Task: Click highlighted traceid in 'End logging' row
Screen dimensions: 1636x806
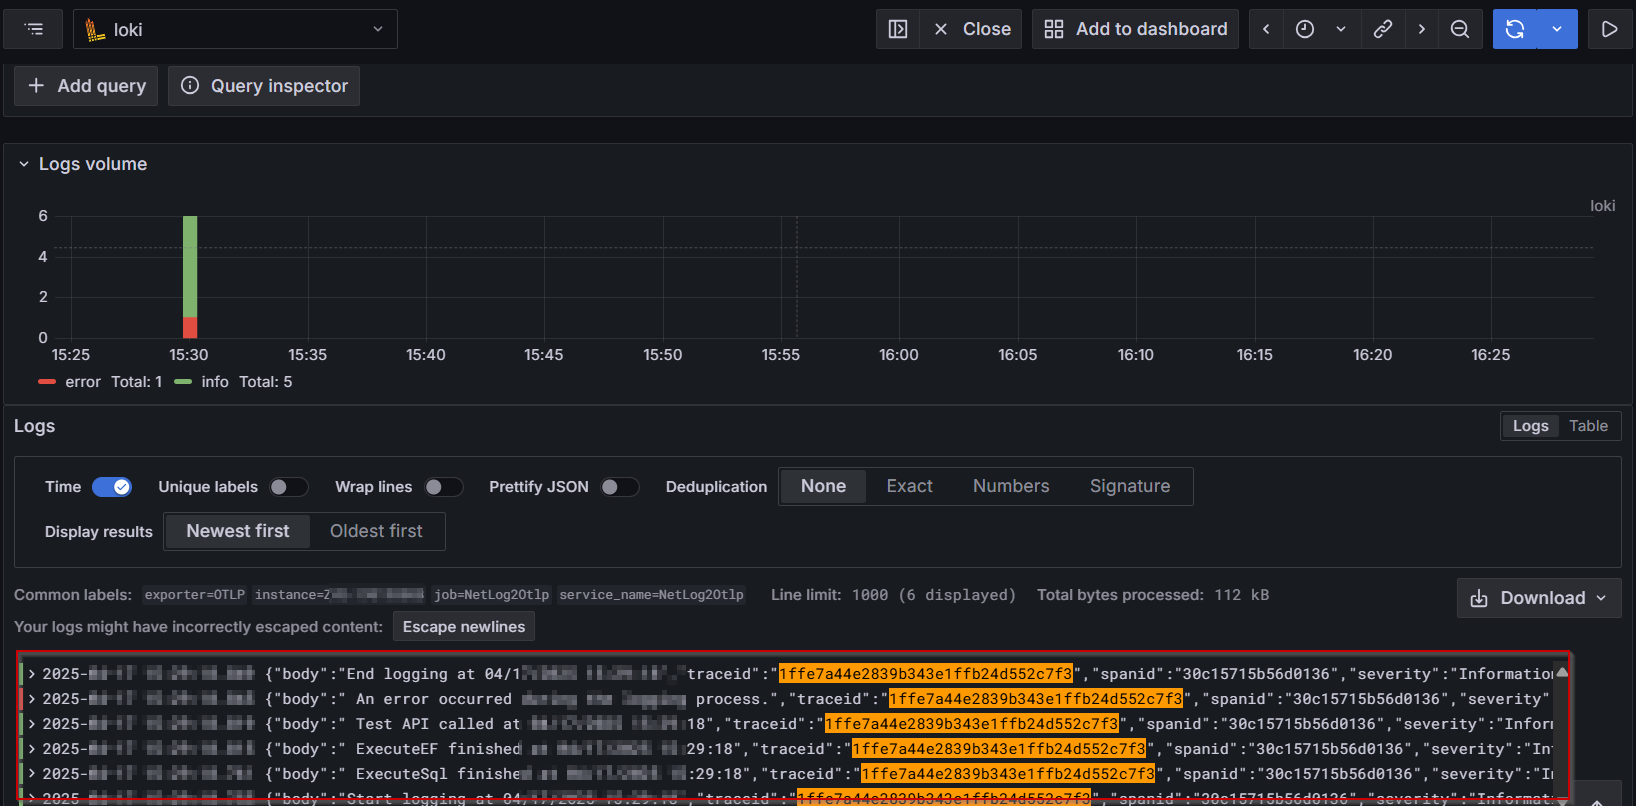Action: point(926,674)
